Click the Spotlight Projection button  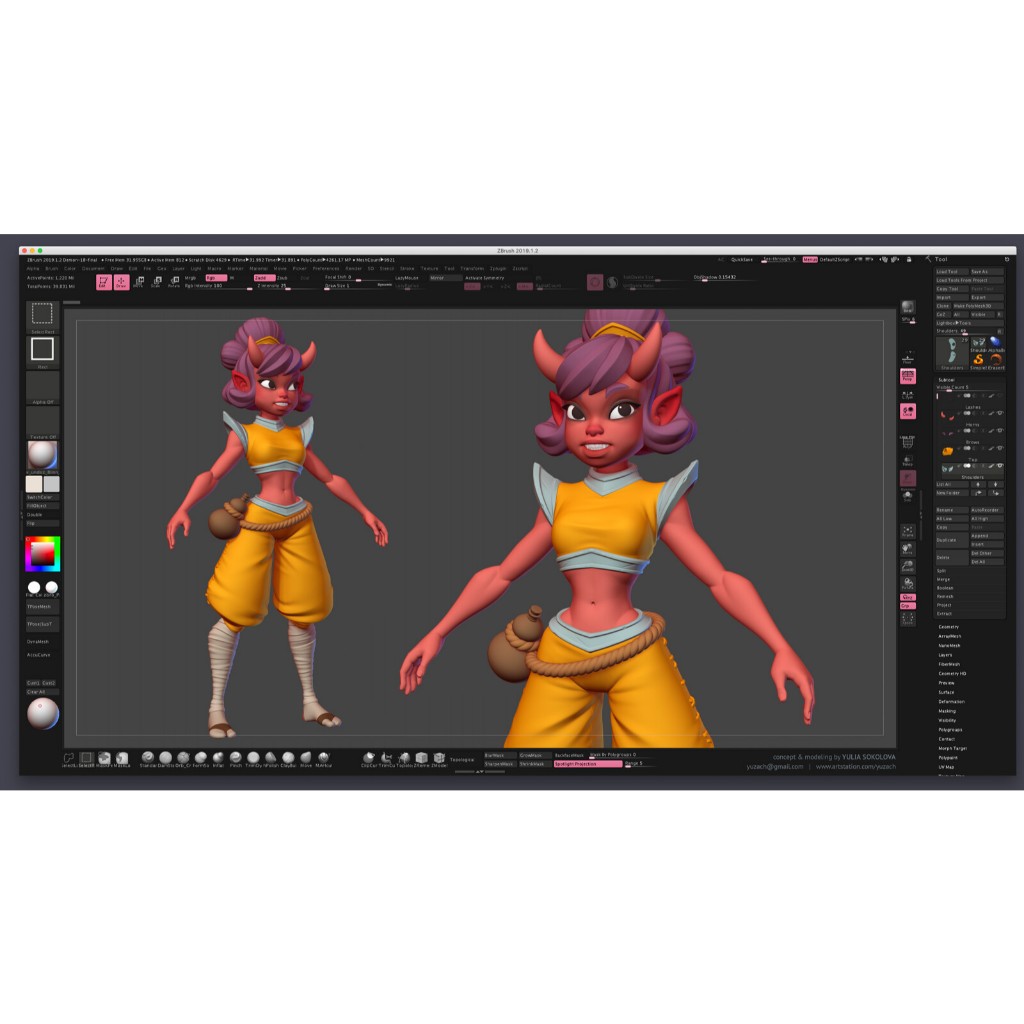(x=588, y=763)
